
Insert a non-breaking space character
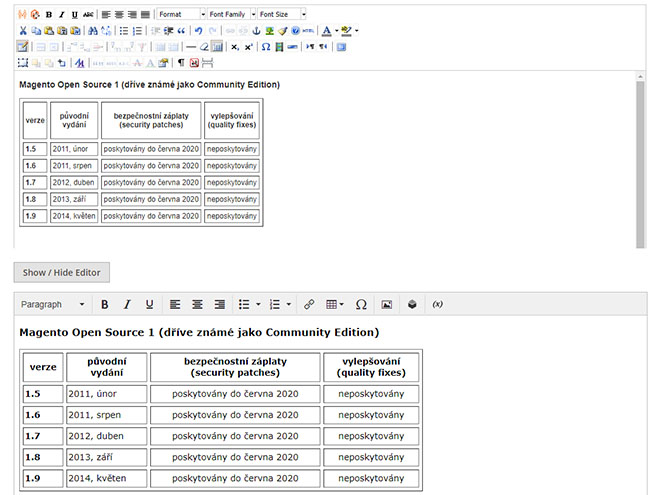click(x=194, y=63)
